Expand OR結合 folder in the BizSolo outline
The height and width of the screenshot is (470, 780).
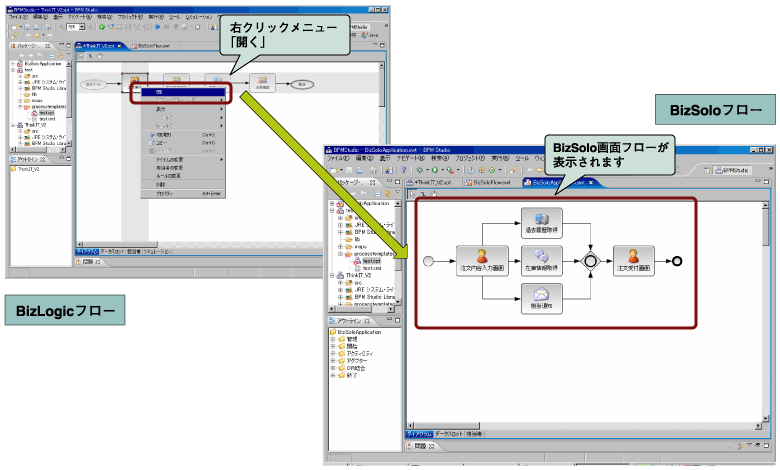pyautogui.click(x=333, y=368)
